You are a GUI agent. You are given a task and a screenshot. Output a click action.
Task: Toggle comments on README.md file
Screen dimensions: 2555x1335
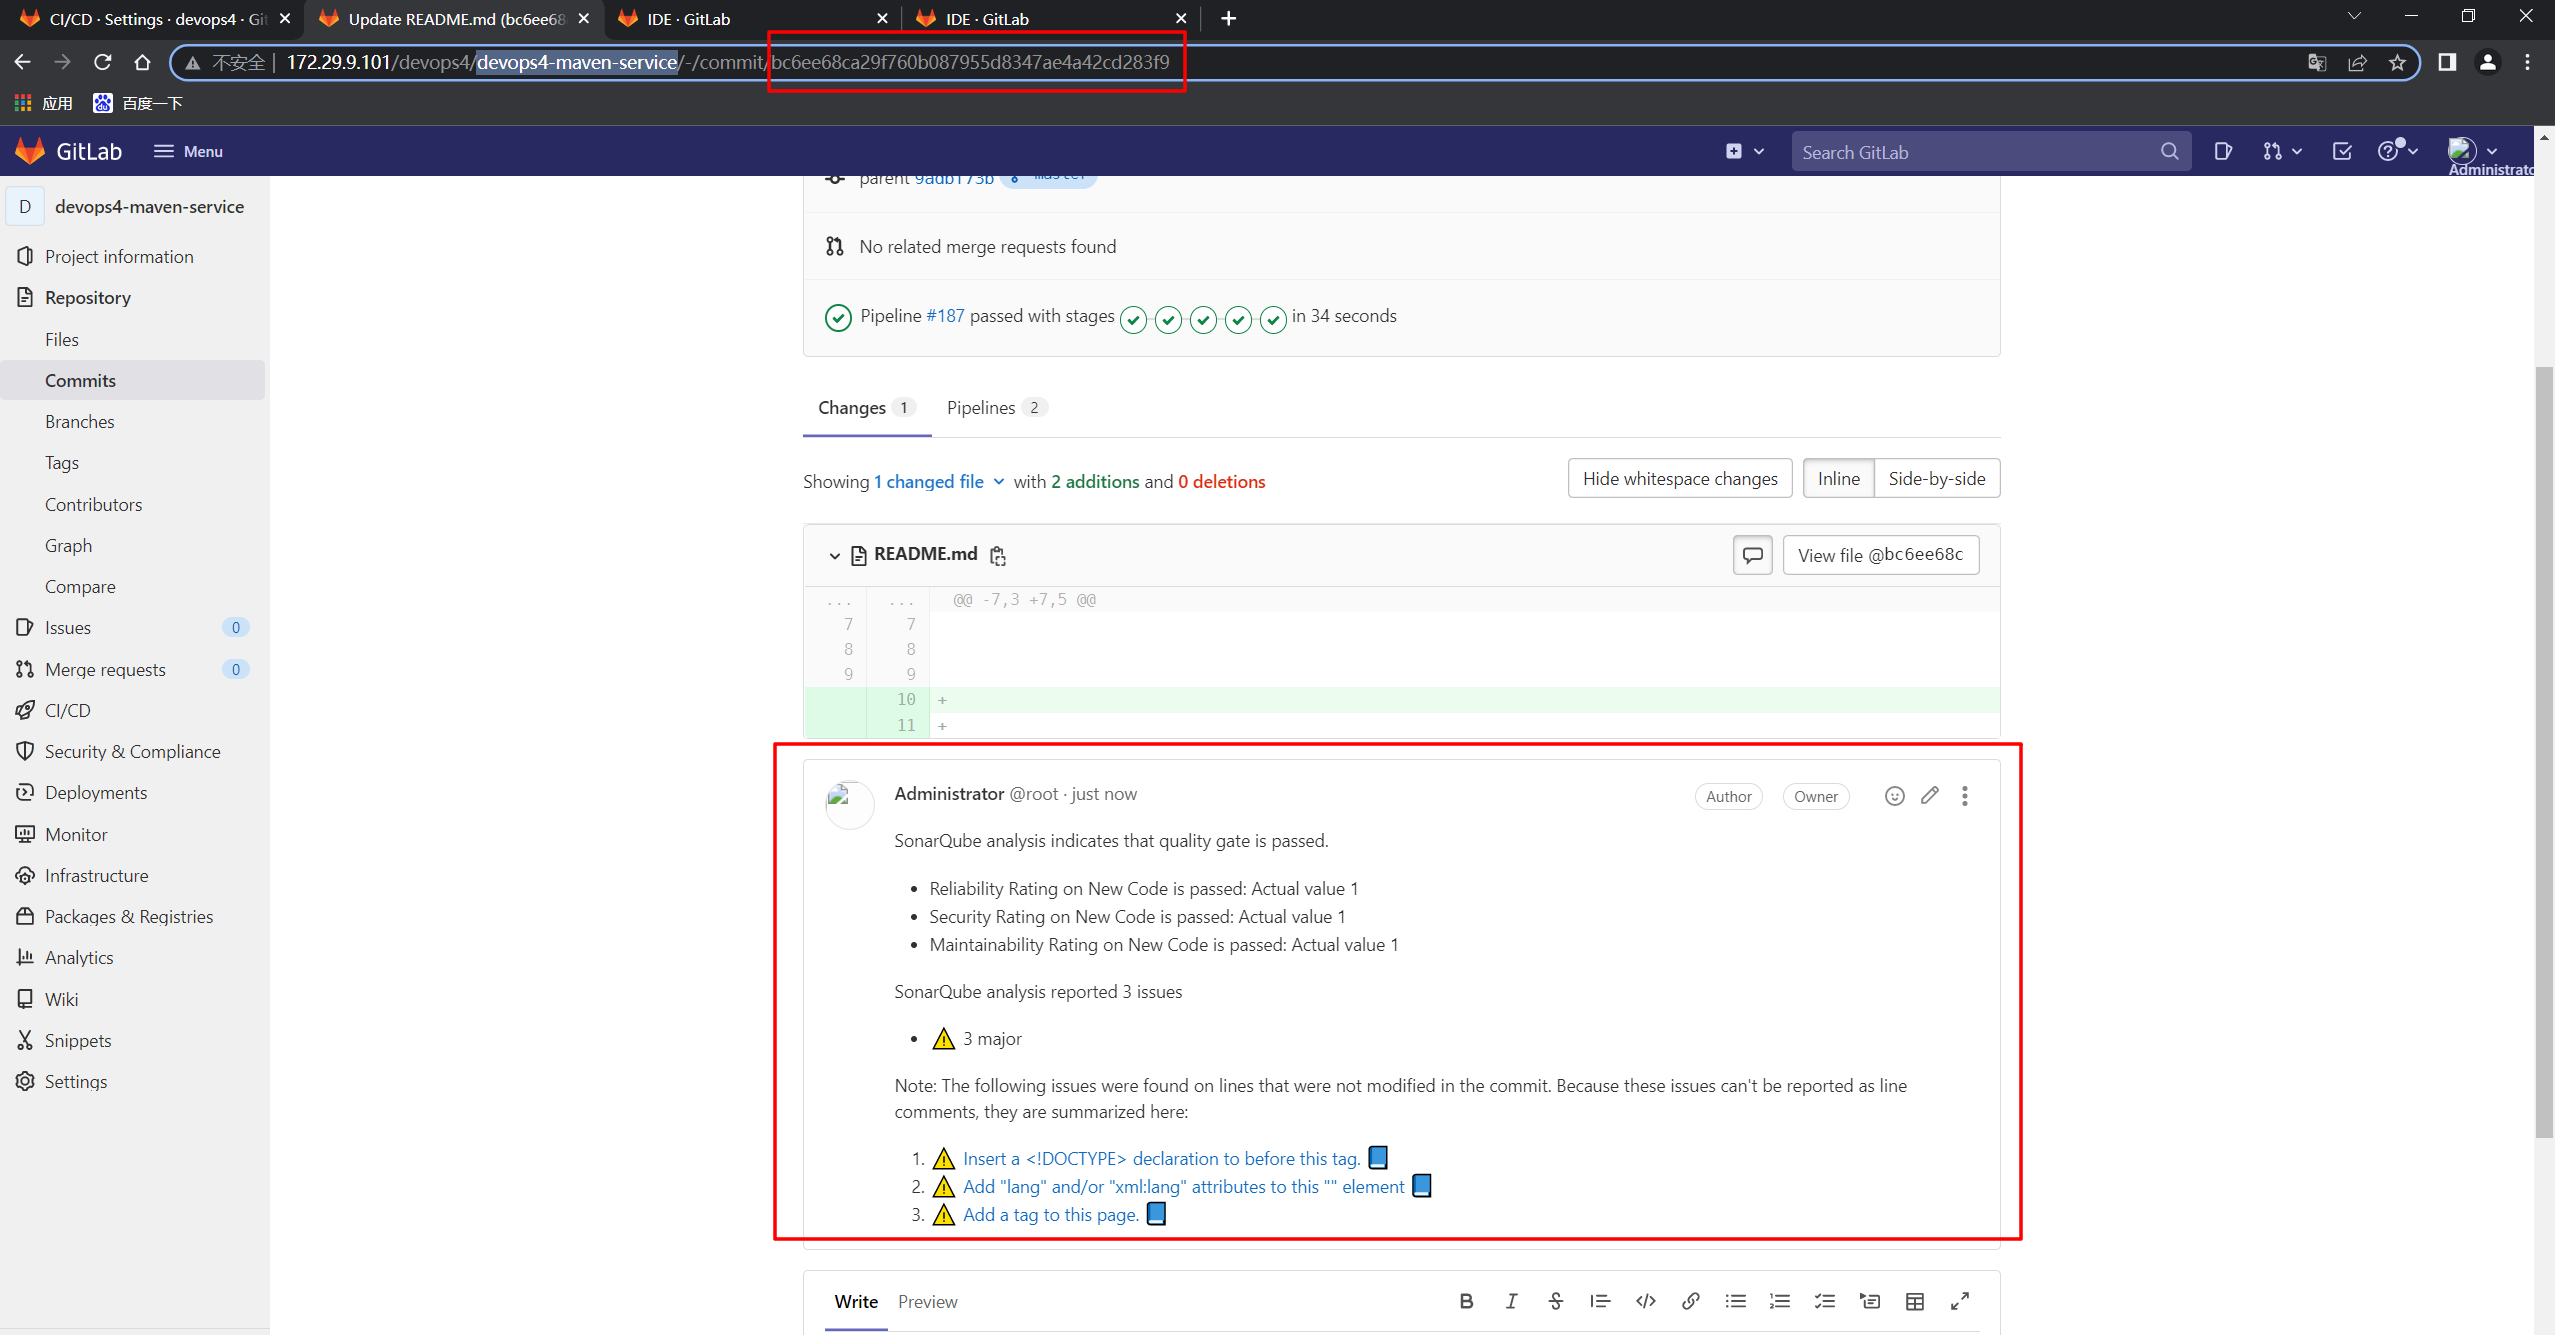1752,554
